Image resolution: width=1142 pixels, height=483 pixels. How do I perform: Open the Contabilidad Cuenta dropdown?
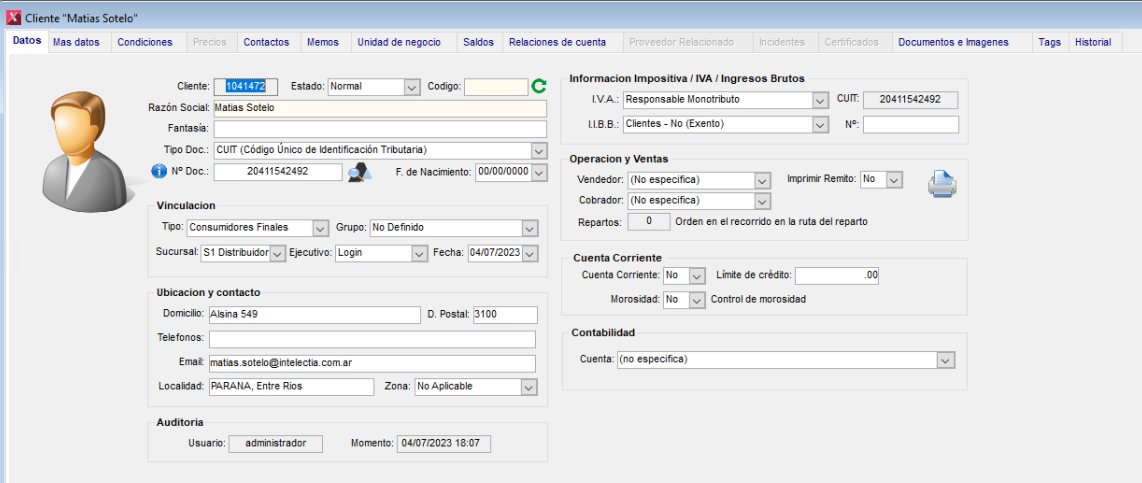pos(943,360)
